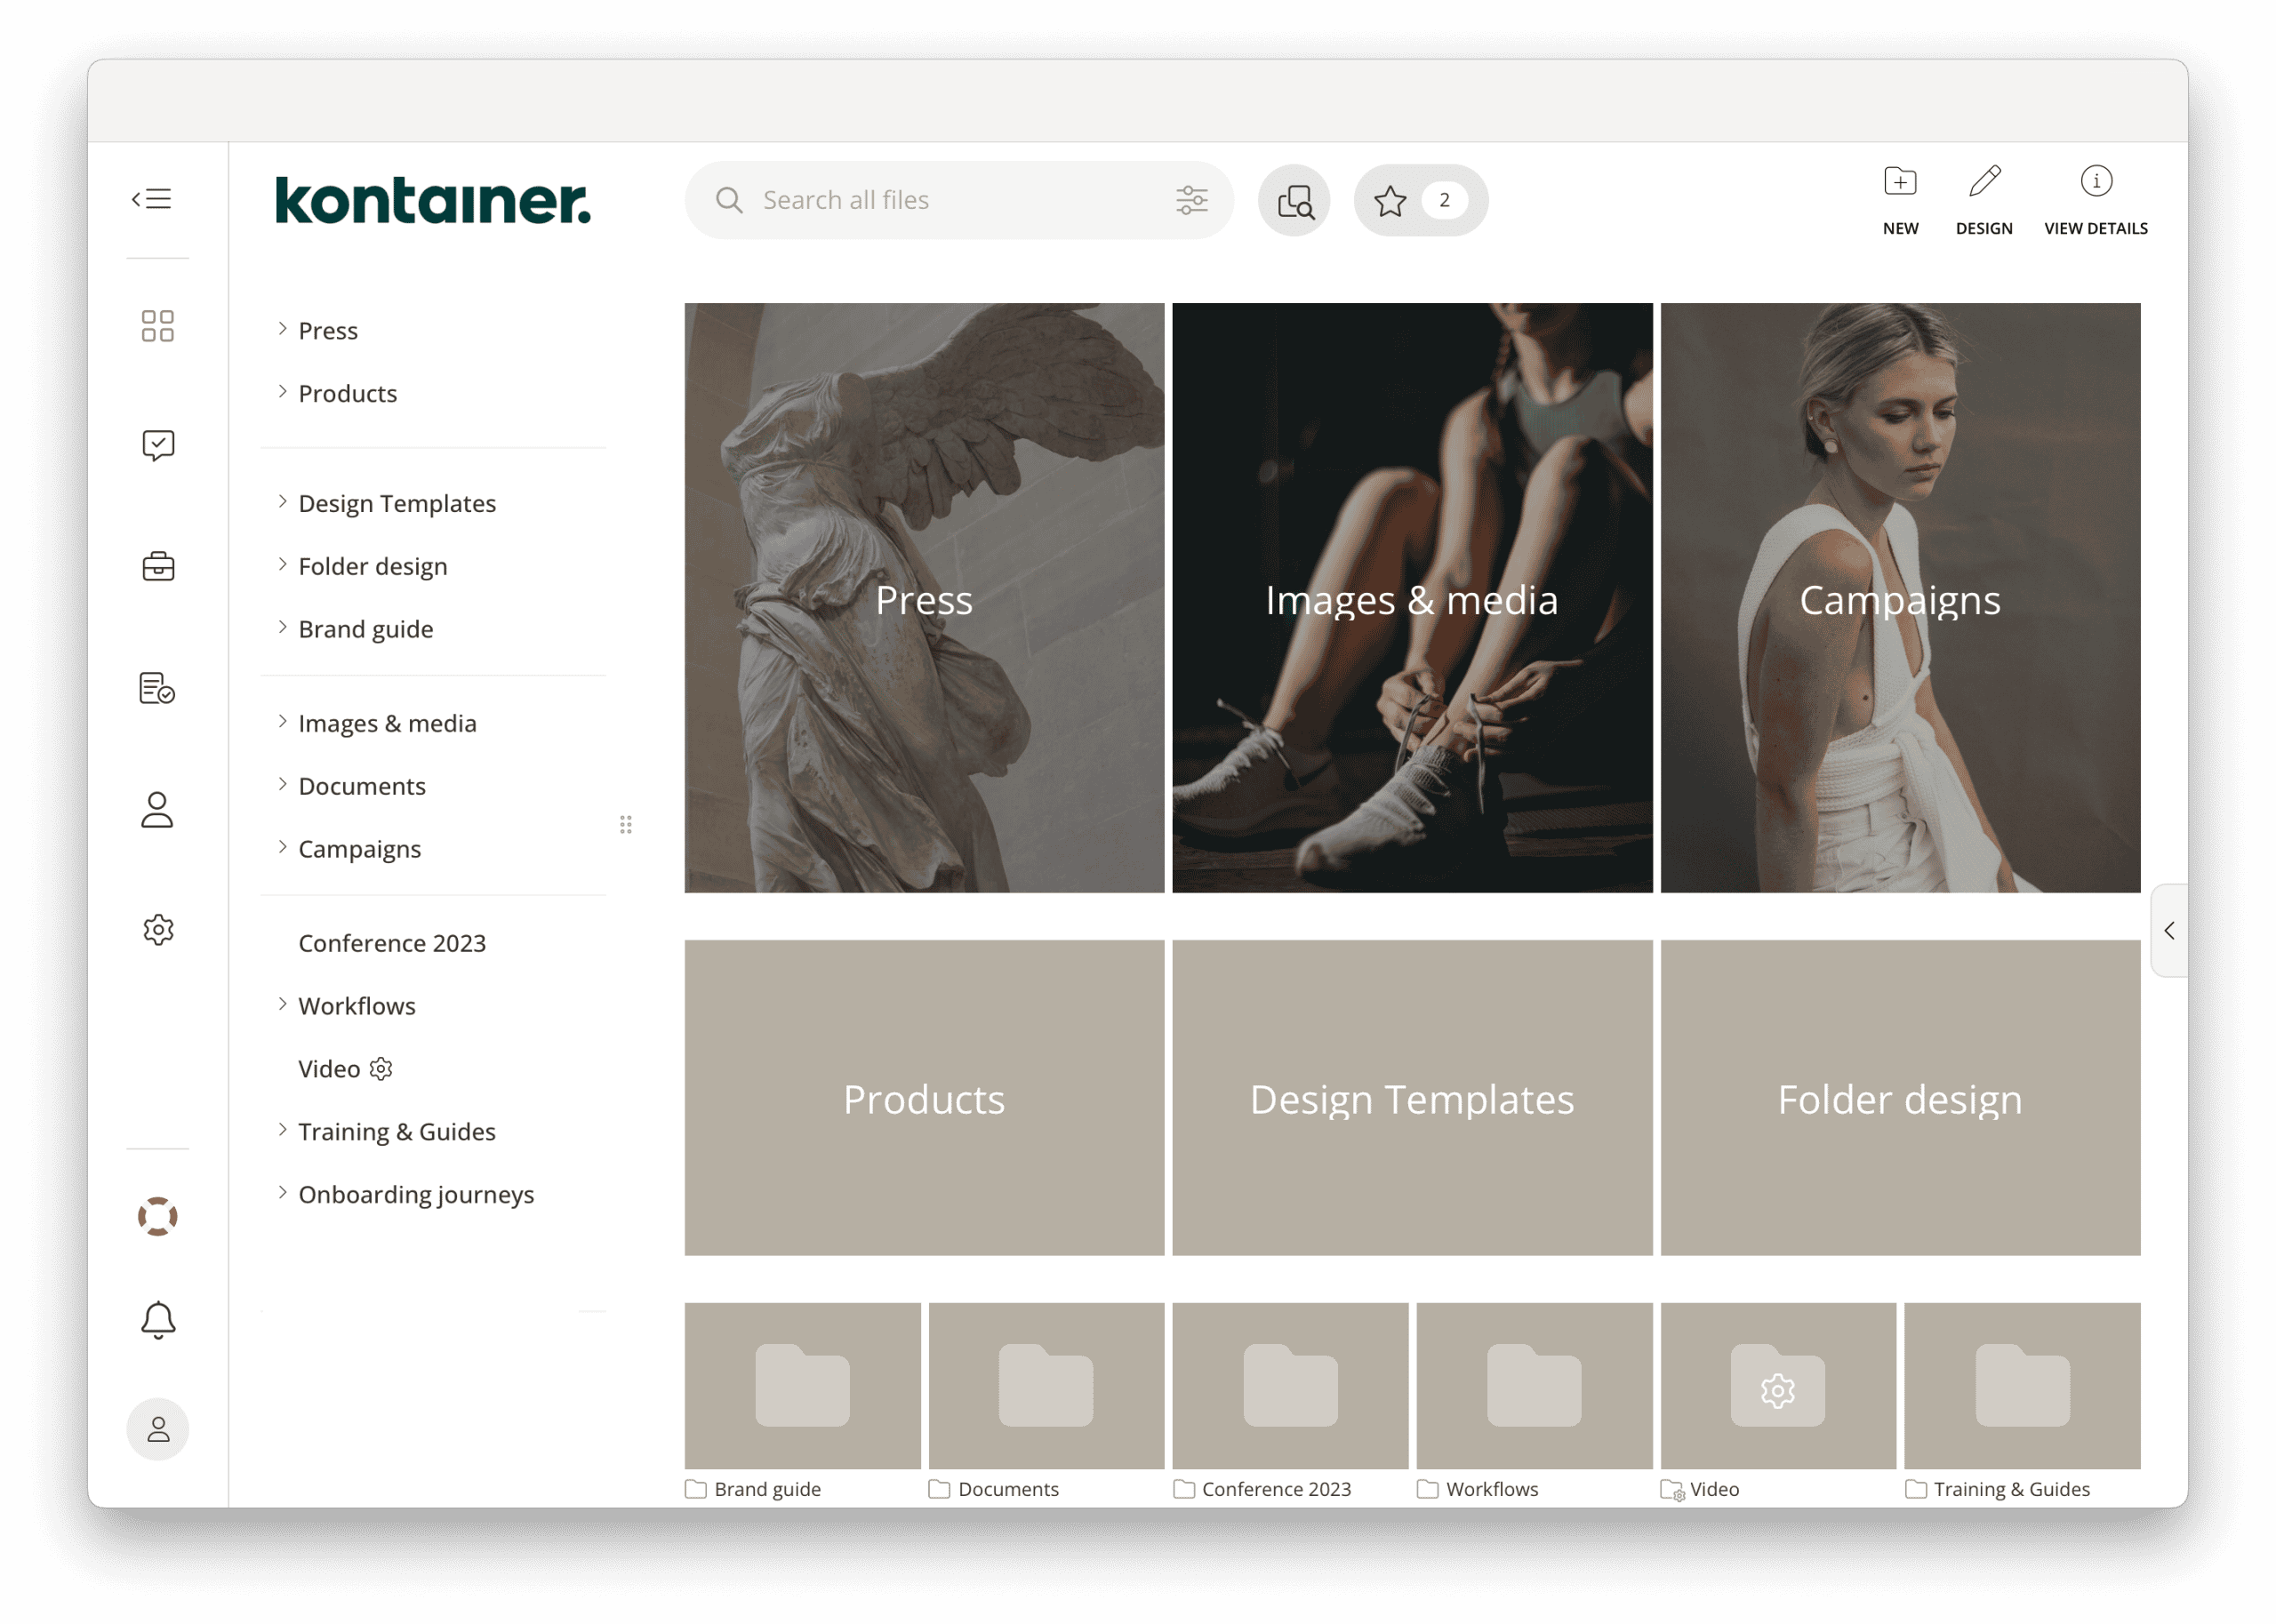Open the notifications bell
This screenshot has width=2276, height=1624.
(x=157, y=1320)
